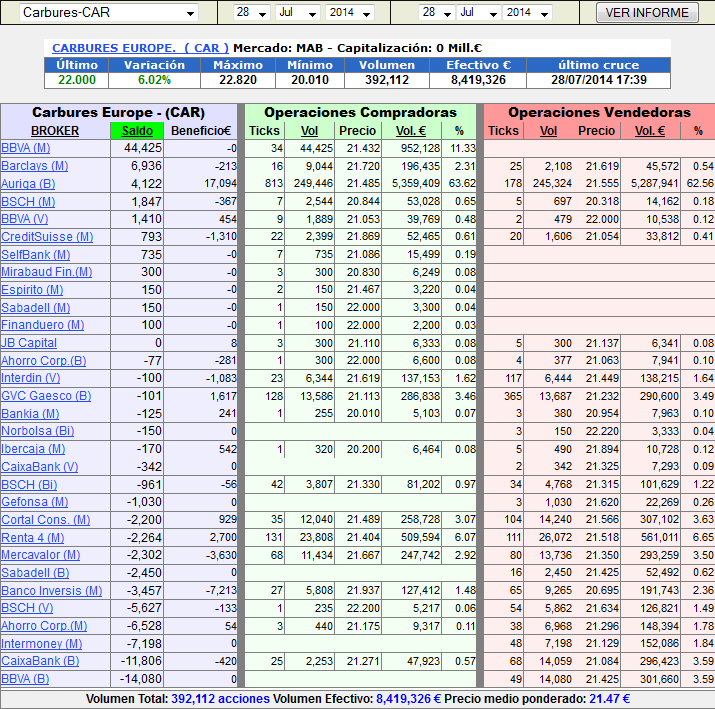Open the Auriga (B) broker link

28,184
